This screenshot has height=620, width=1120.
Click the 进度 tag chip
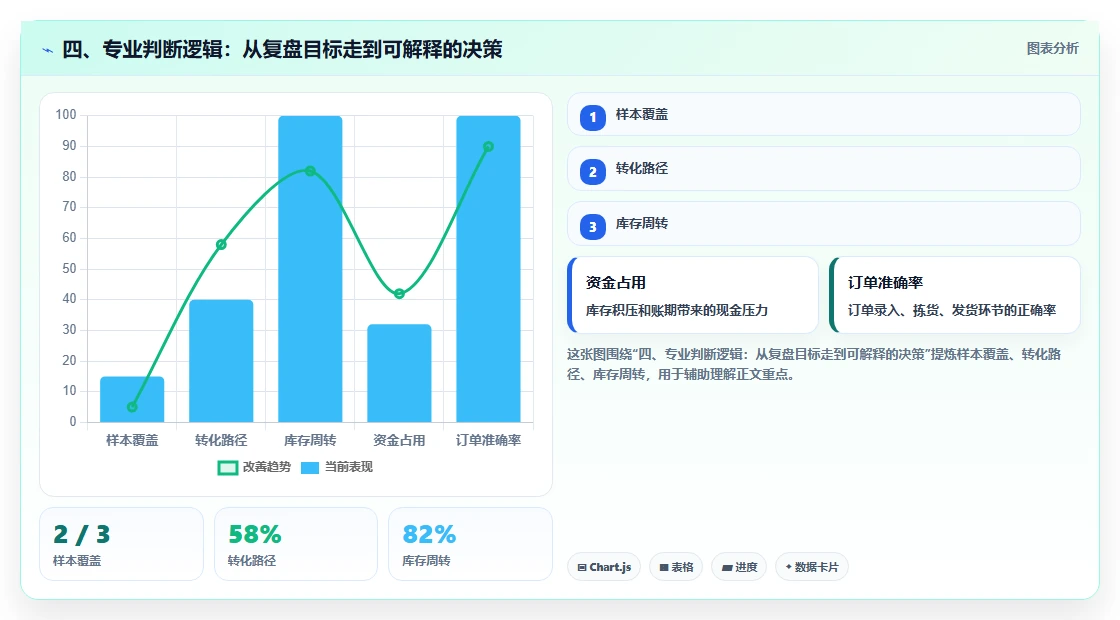(739, 567)
